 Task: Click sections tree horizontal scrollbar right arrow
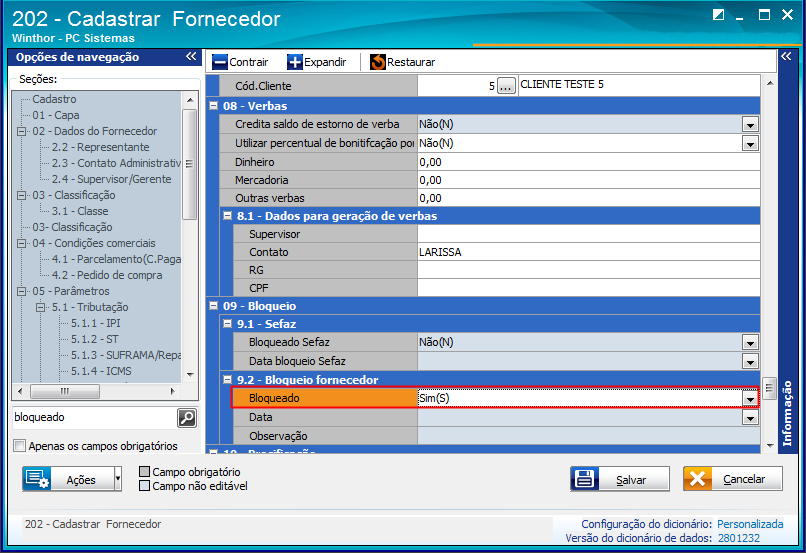tap(173, 391)
